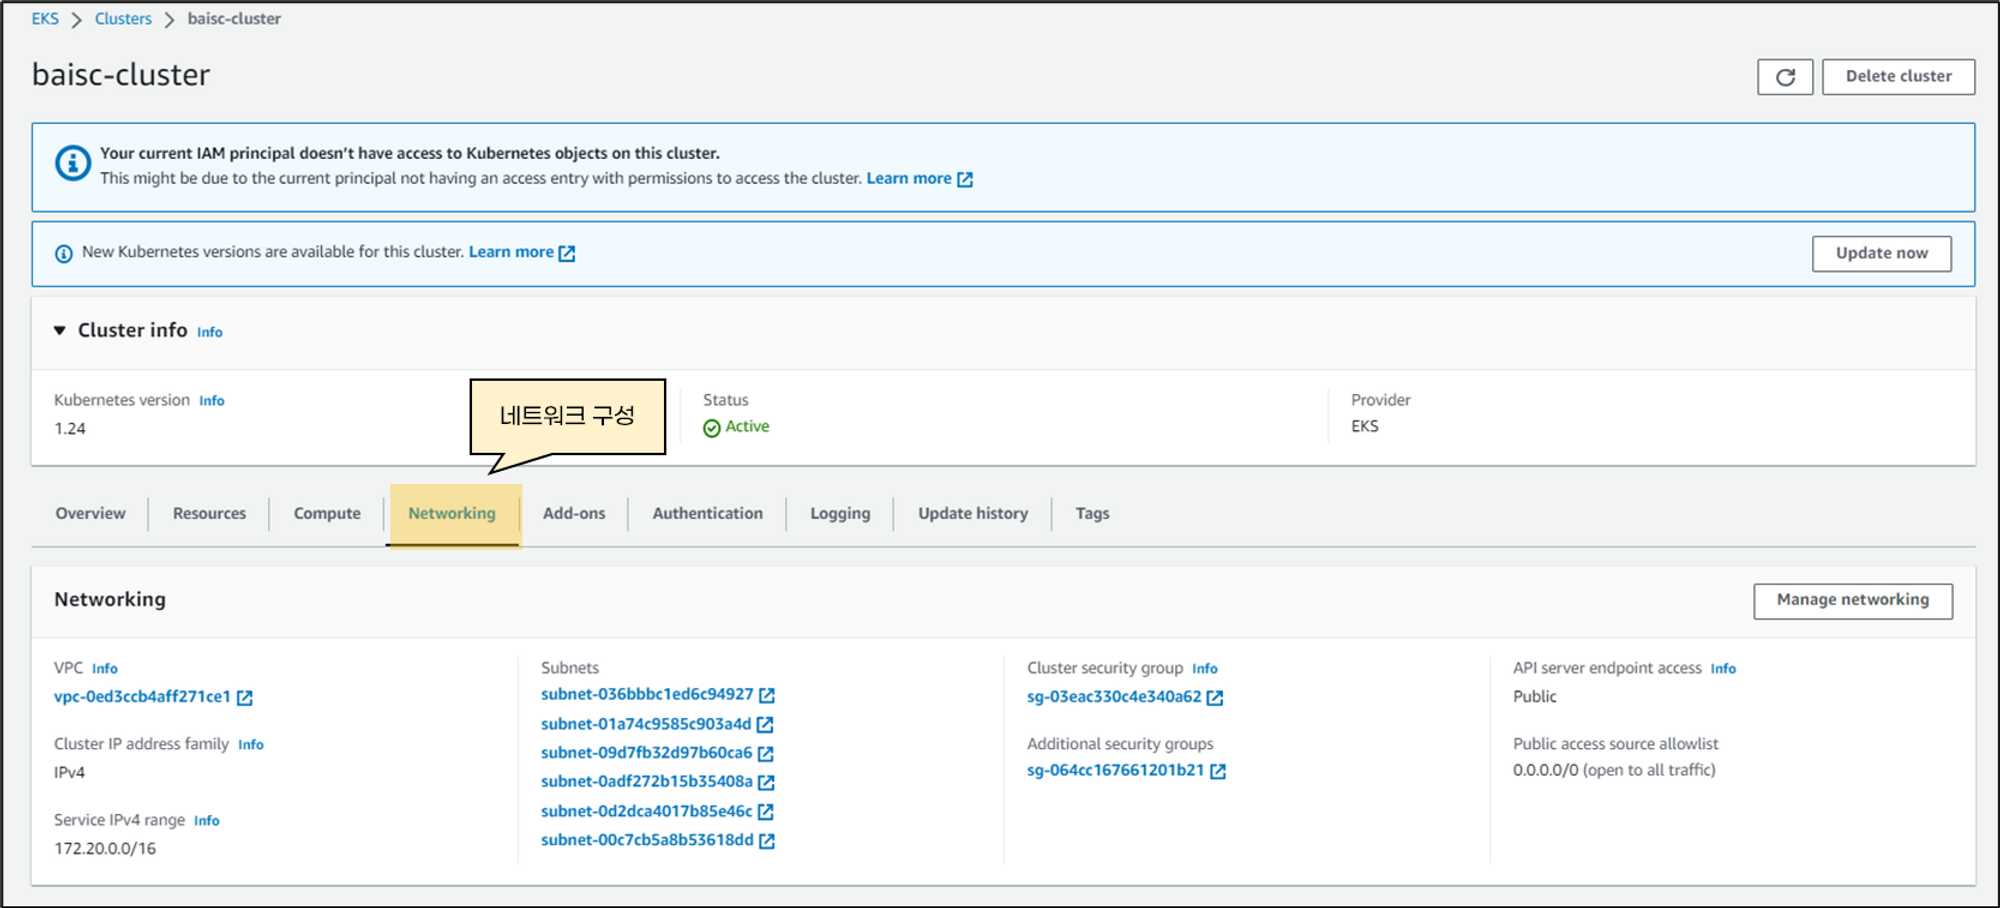This screenshot has width=2000, height=908.
Task: Select the Public endpoint access value
Action: pyautogui.click(x=1535, y=697)
